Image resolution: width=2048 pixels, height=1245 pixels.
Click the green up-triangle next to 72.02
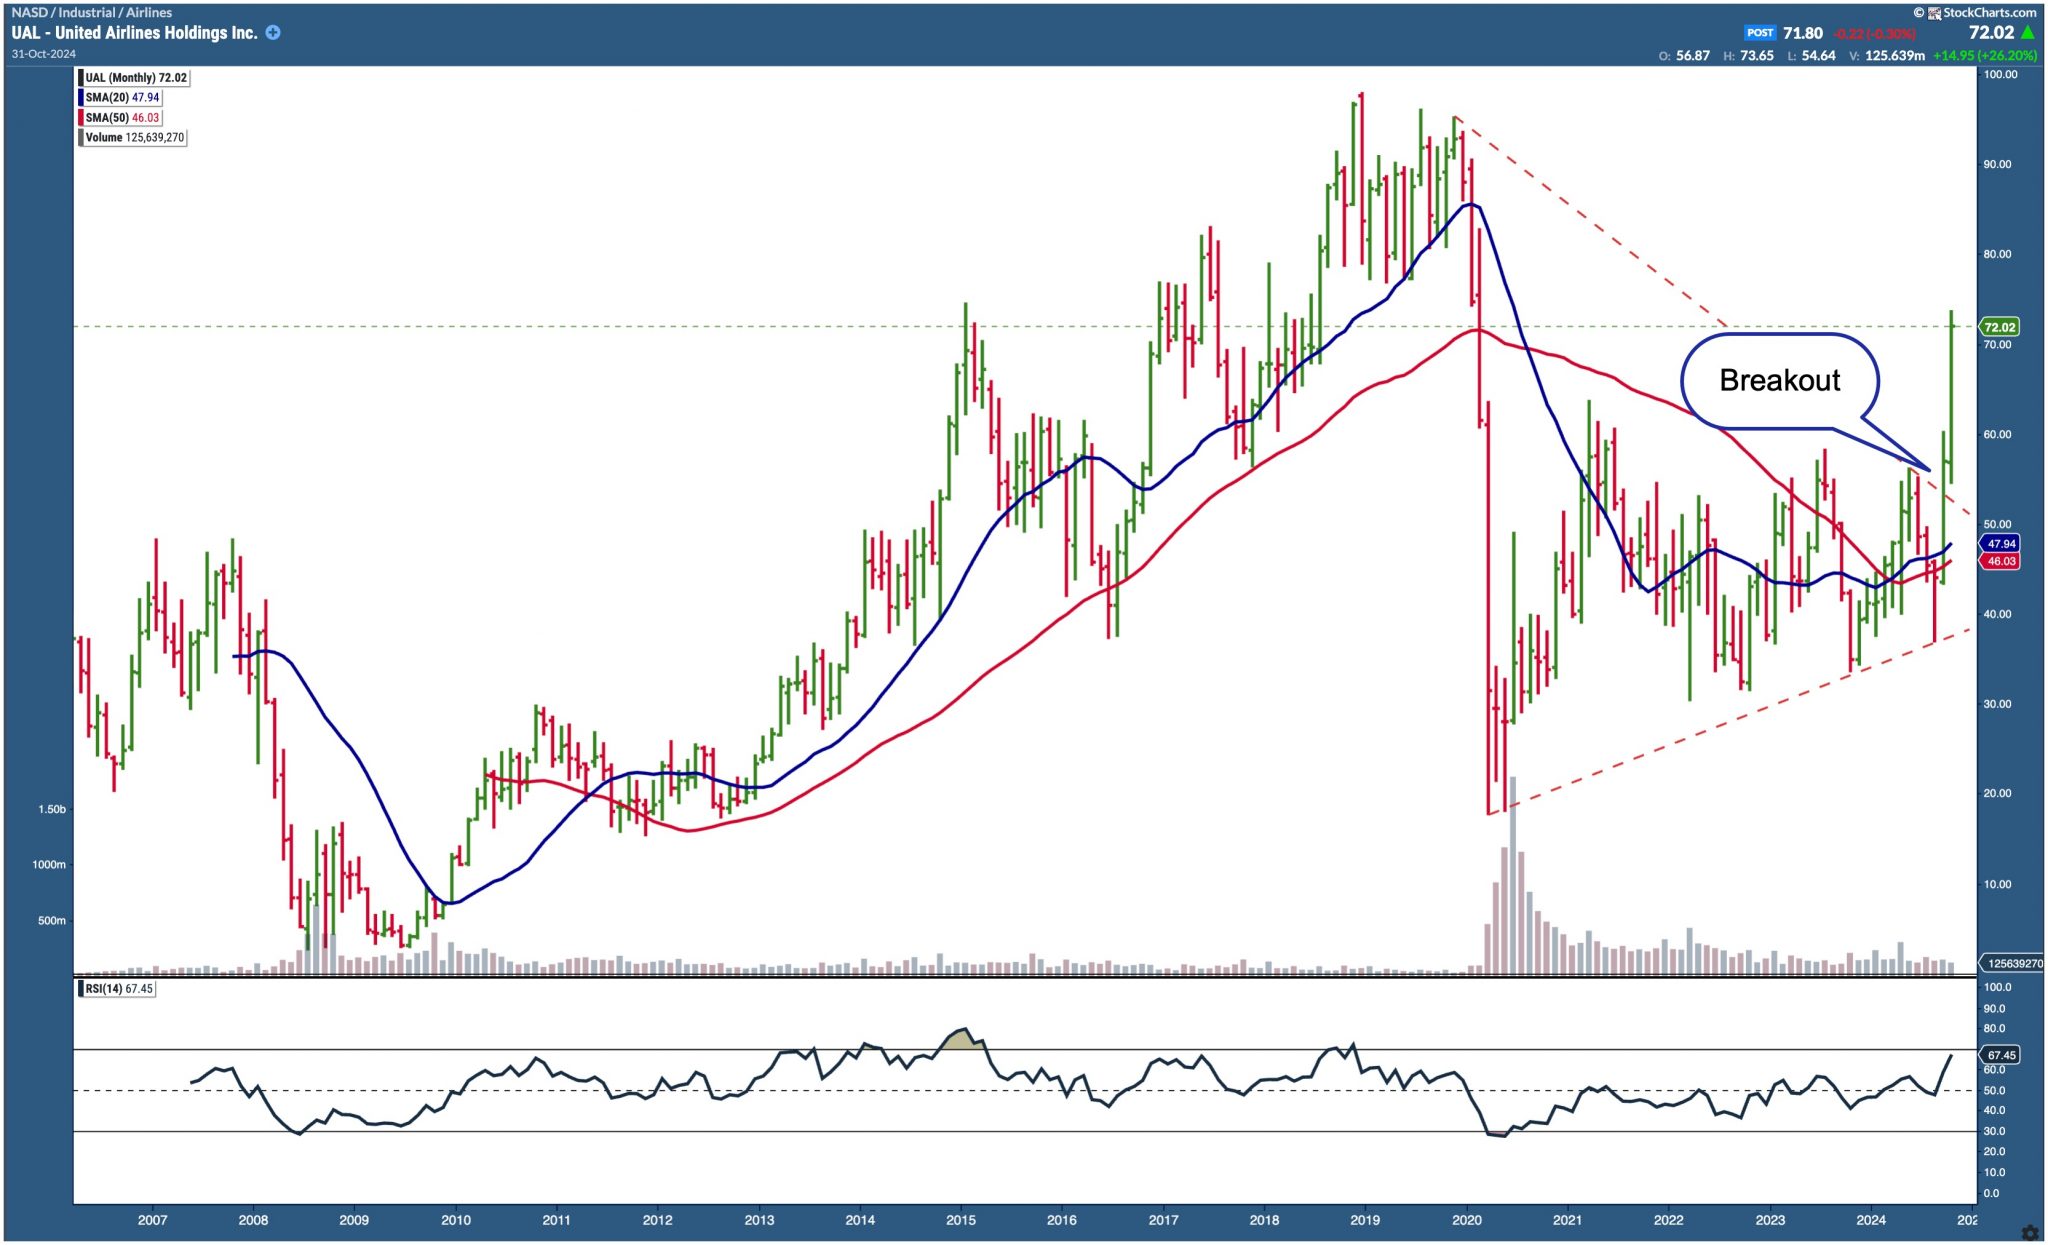[x=2028, y=33]
